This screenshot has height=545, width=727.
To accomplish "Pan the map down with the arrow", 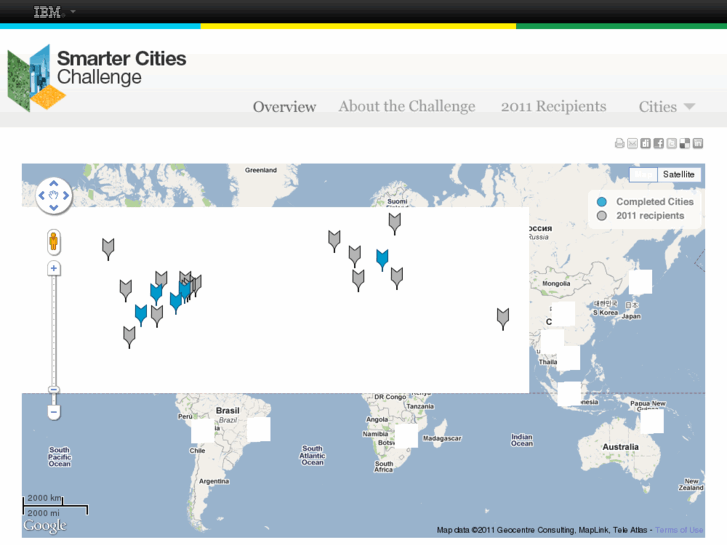I will coord(54,207).
